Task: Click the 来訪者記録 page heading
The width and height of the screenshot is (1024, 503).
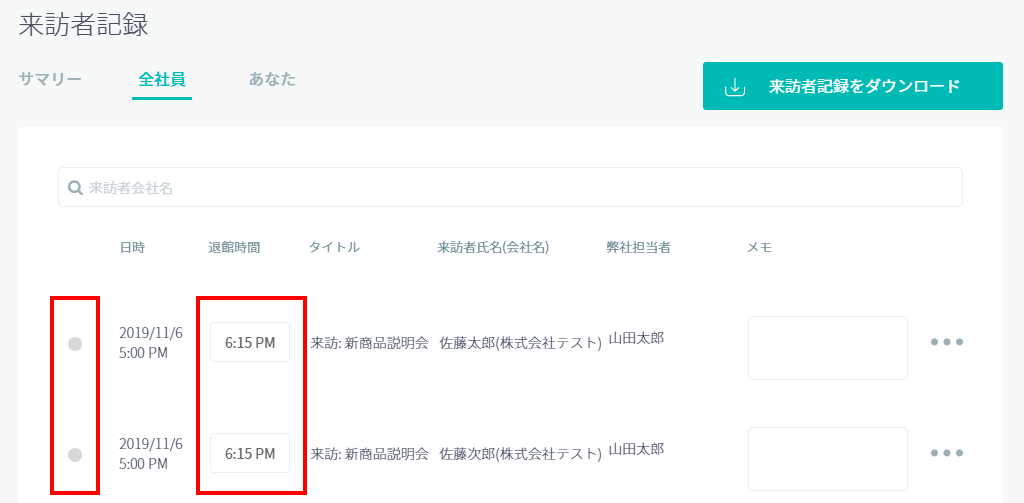Action: pyautogui.click(x=84, y=25)
